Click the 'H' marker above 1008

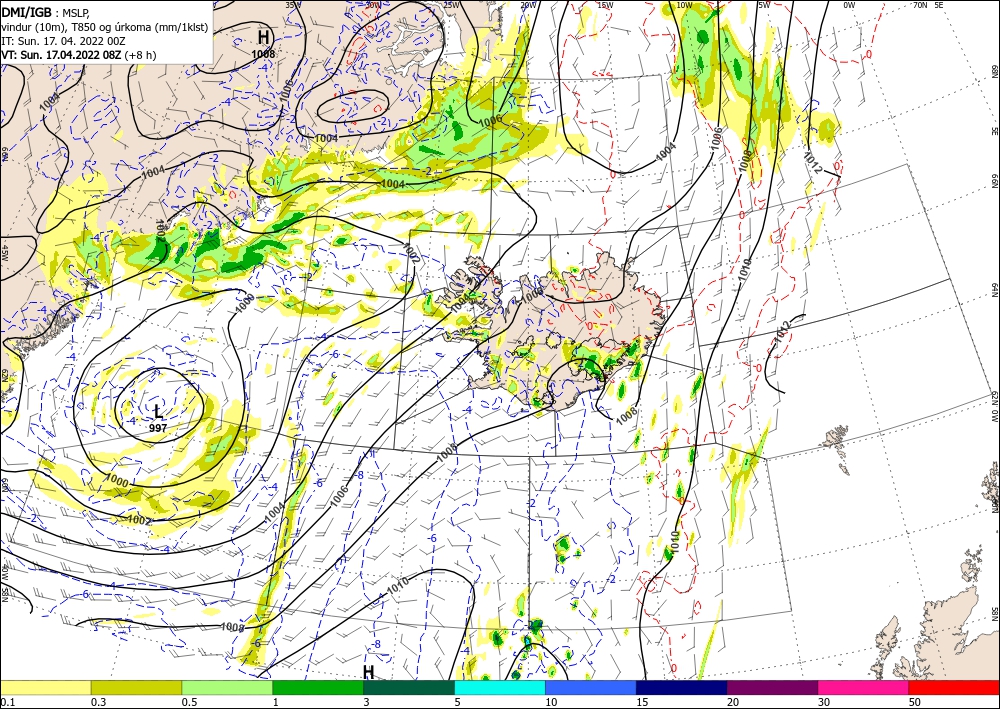pos(263,36)
